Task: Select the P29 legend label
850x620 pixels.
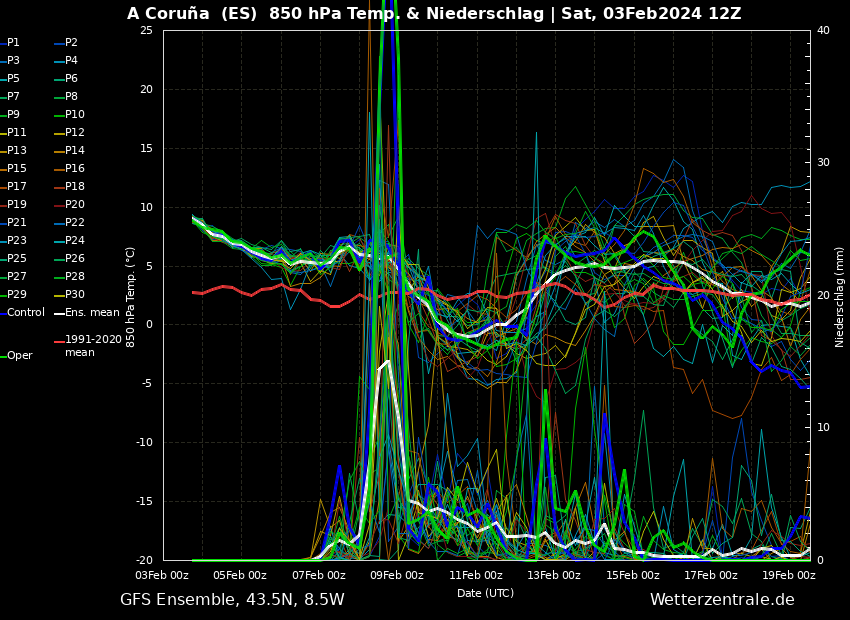Action: click(17, 294)
